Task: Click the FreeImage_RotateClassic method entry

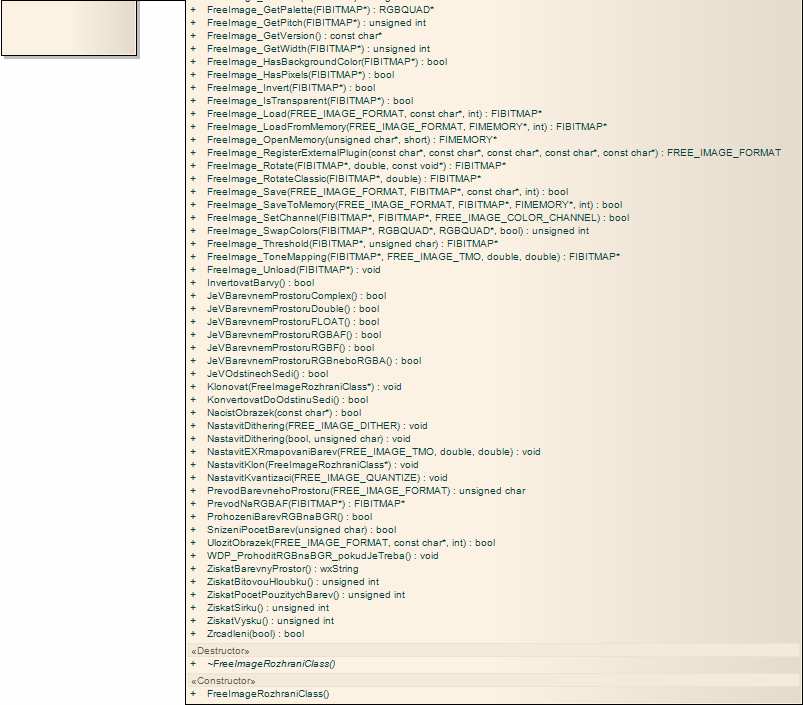Action: (x=344, y=179)
